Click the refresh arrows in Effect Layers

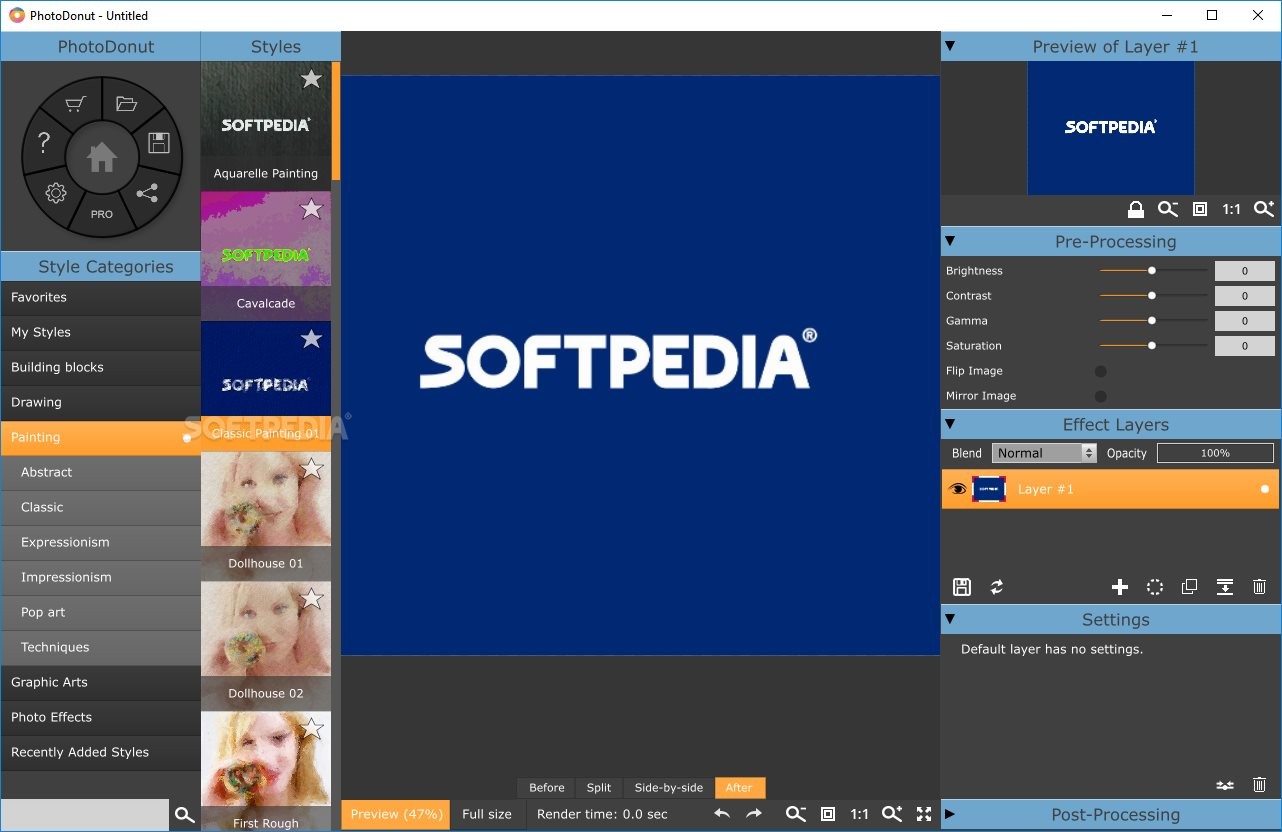point(997,587)
